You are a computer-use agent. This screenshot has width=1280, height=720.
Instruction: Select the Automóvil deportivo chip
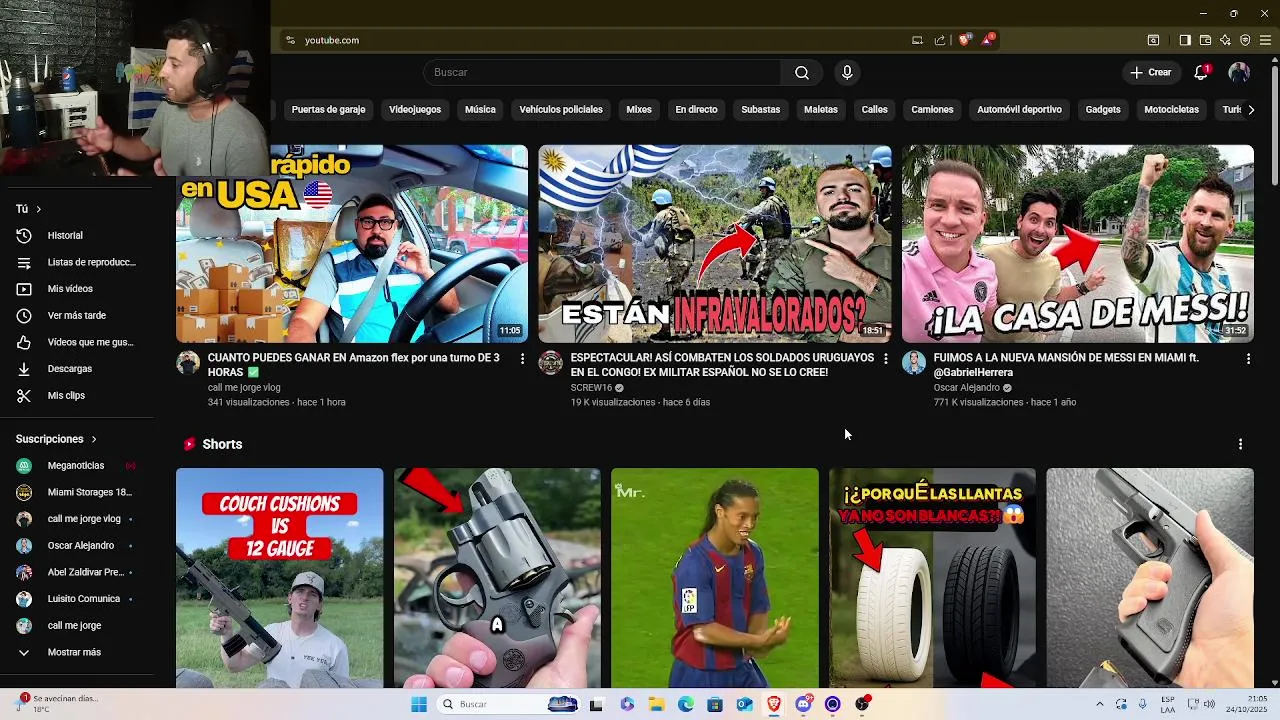pos(1019,109)
